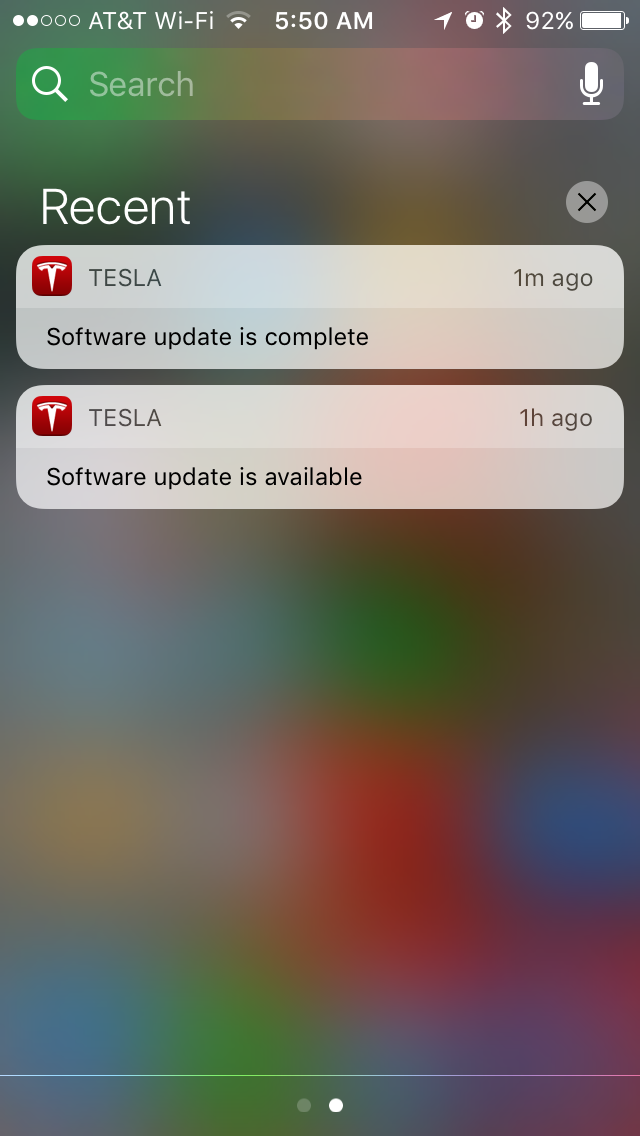Tap the "1m ago" timestamp
640x1136 pixels.
[x=553, y=277]
